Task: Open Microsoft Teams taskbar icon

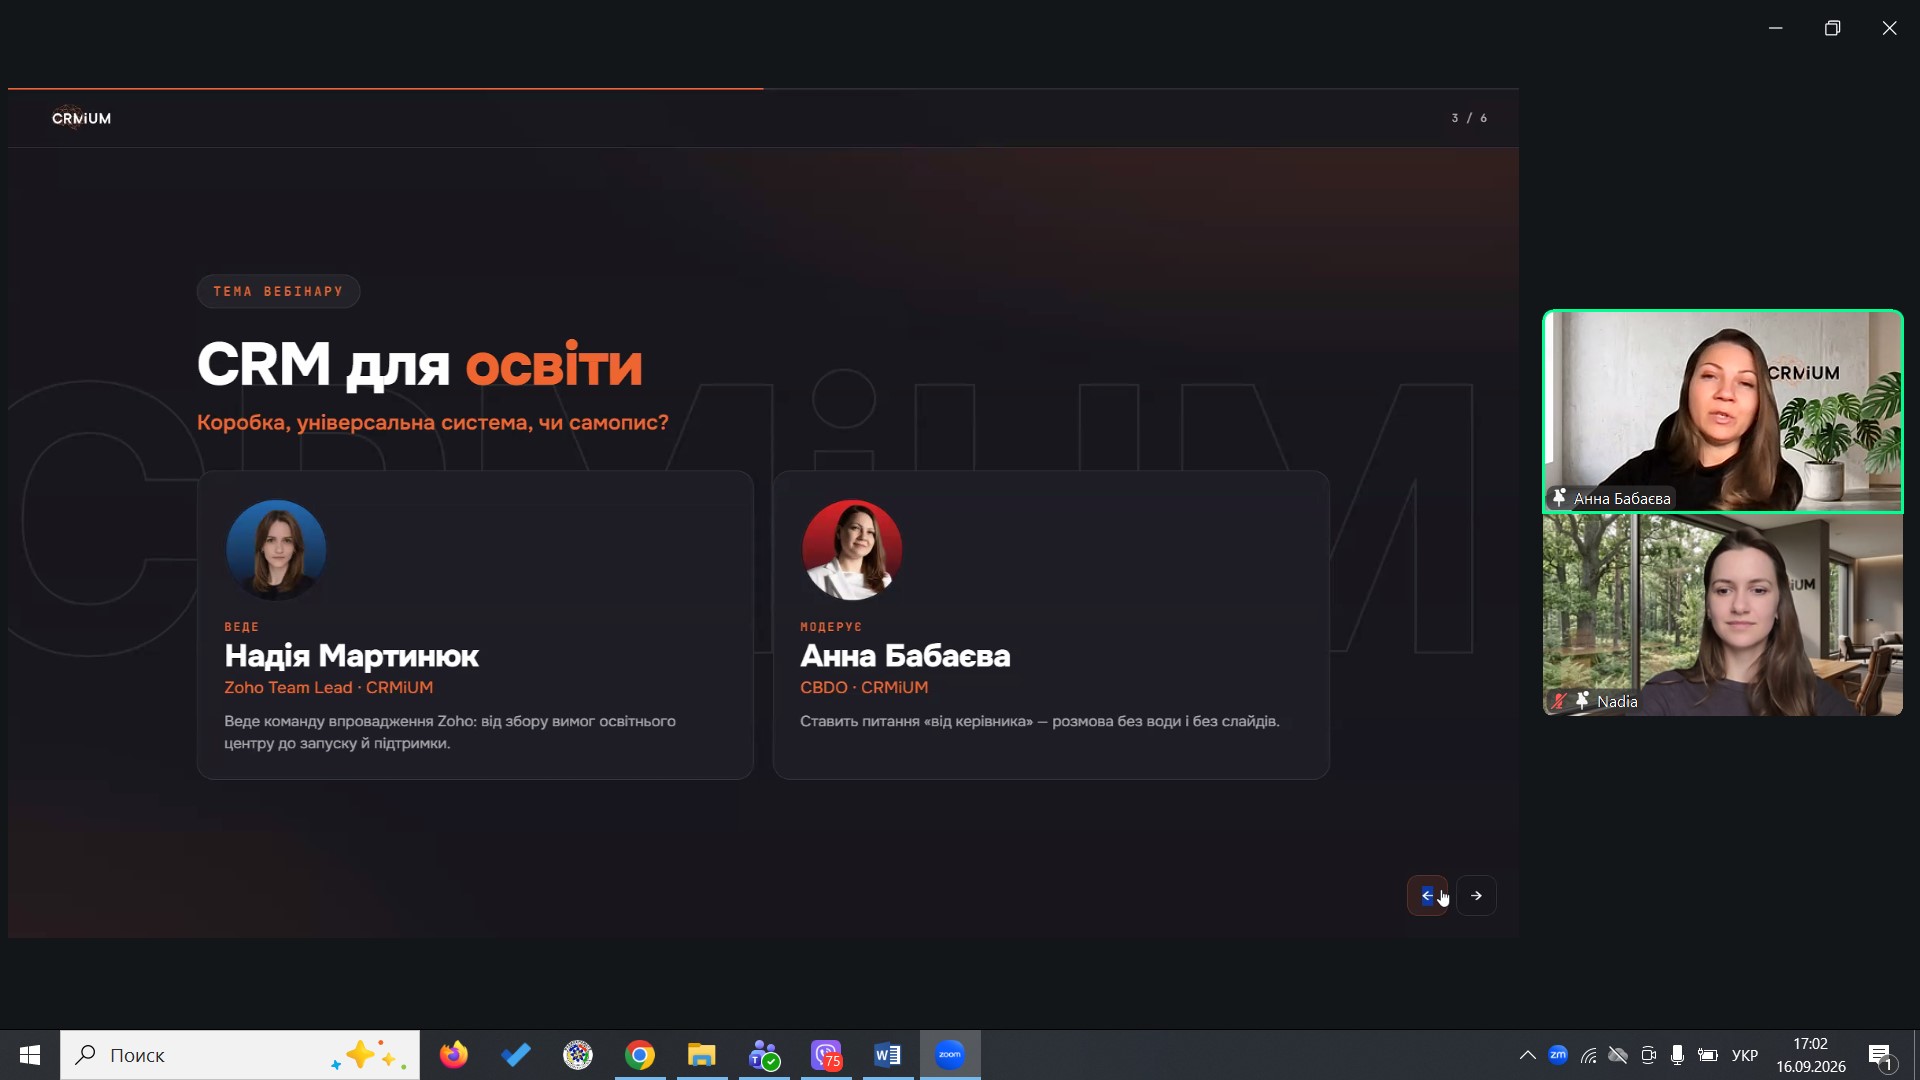Action: pyautogui.click(x=764, y=1055)
